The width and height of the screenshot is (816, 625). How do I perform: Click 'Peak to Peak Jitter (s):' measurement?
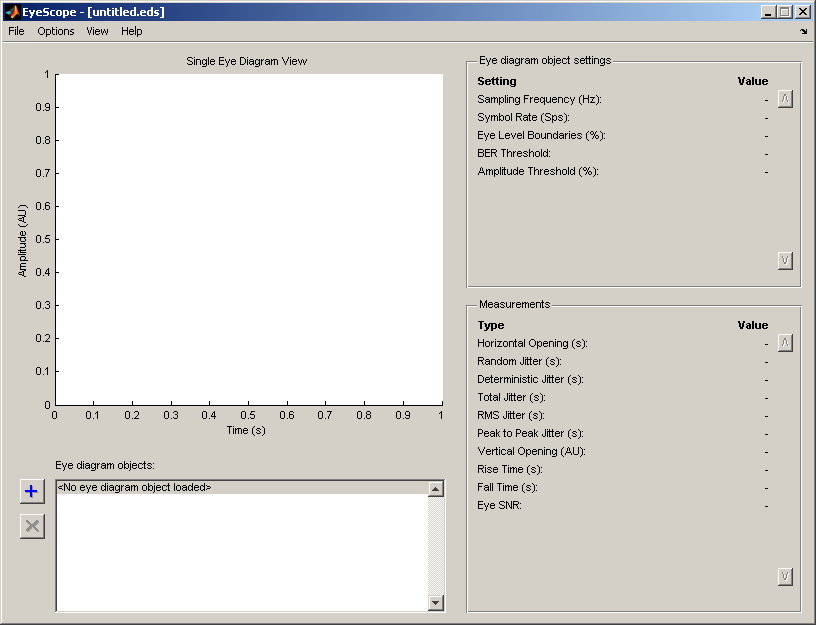tap(530, 433)
